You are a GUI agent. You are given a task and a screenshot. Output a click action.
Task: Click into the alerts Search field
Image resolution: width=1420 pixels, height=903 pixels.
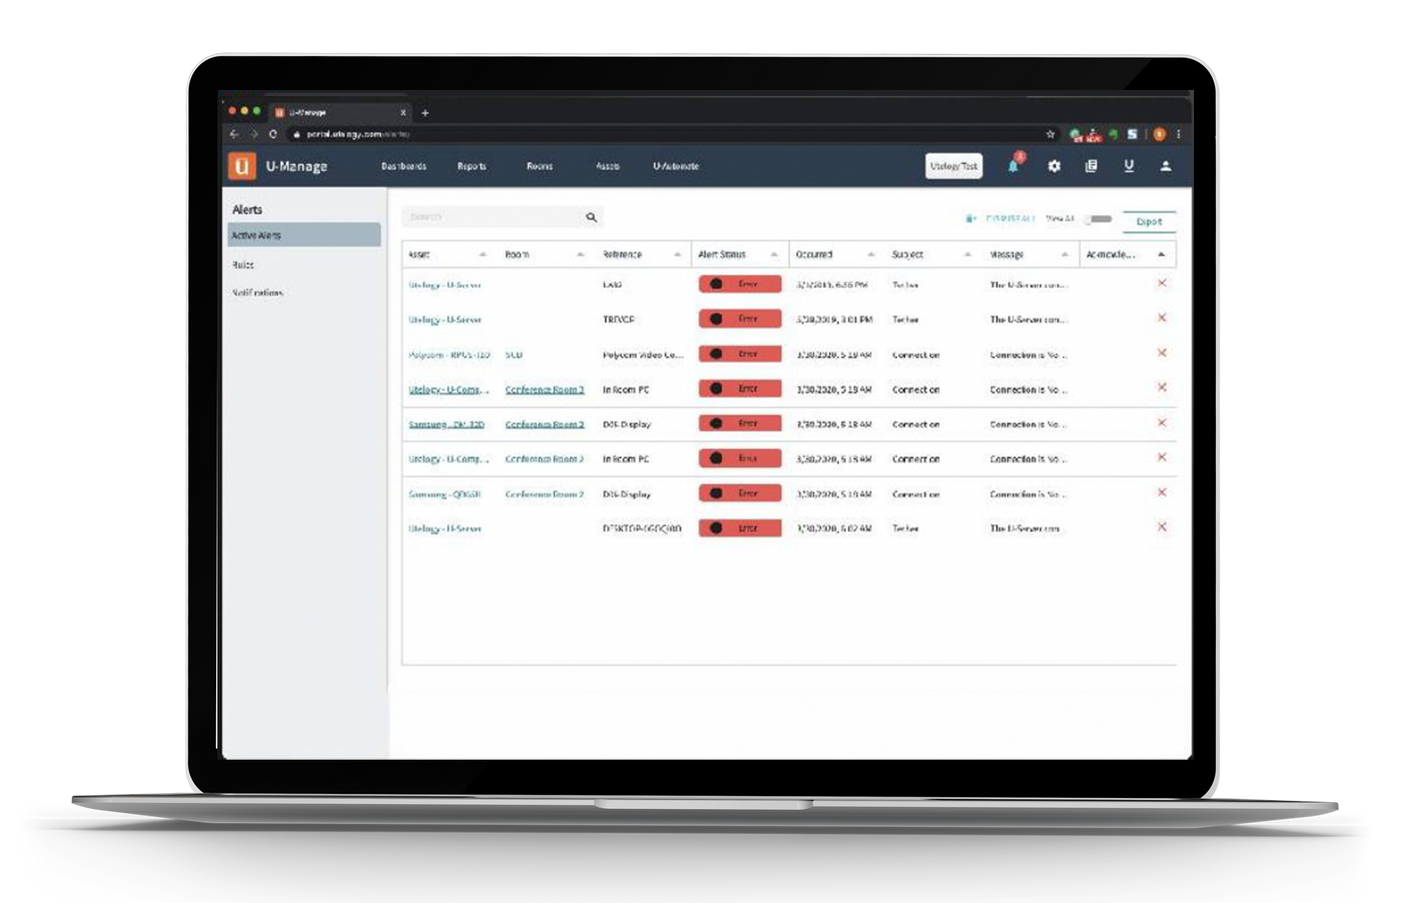click(x=490, y=217)
